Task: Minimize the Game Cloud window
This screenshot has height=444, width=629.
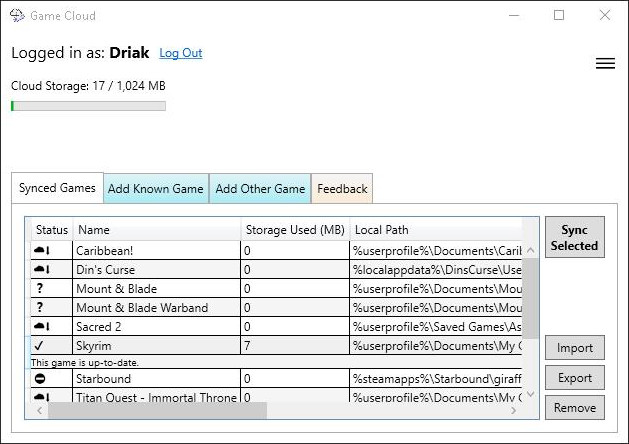Action: [514, 15]
